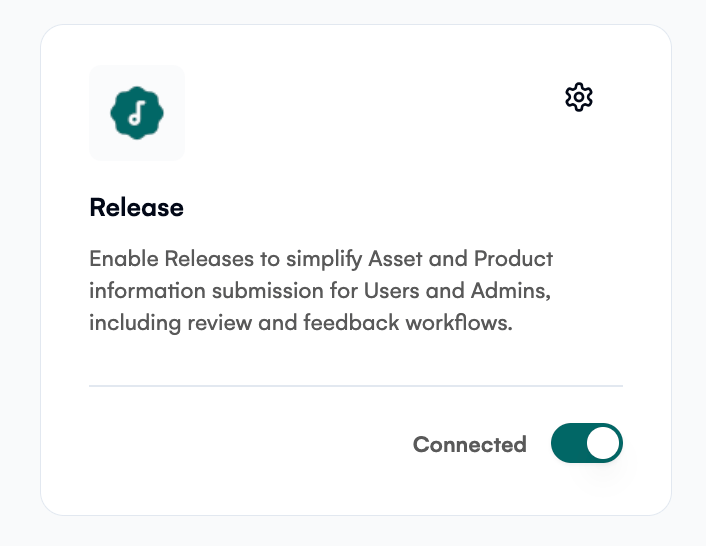
Task: Click the green music note badge icon
Action: coord(137,113)
